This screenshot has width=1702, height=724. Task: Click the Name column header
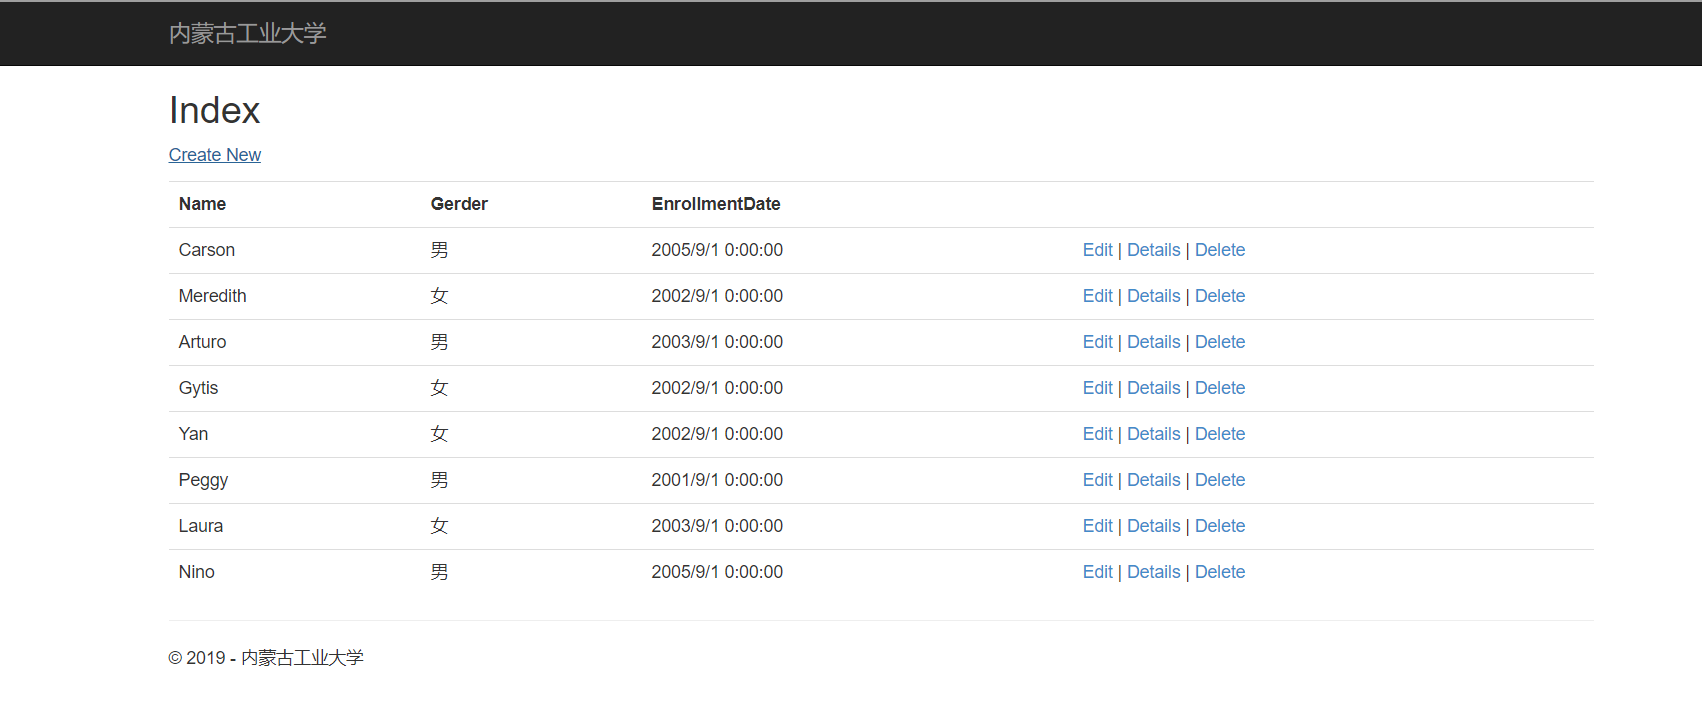(x=202, y=204)
